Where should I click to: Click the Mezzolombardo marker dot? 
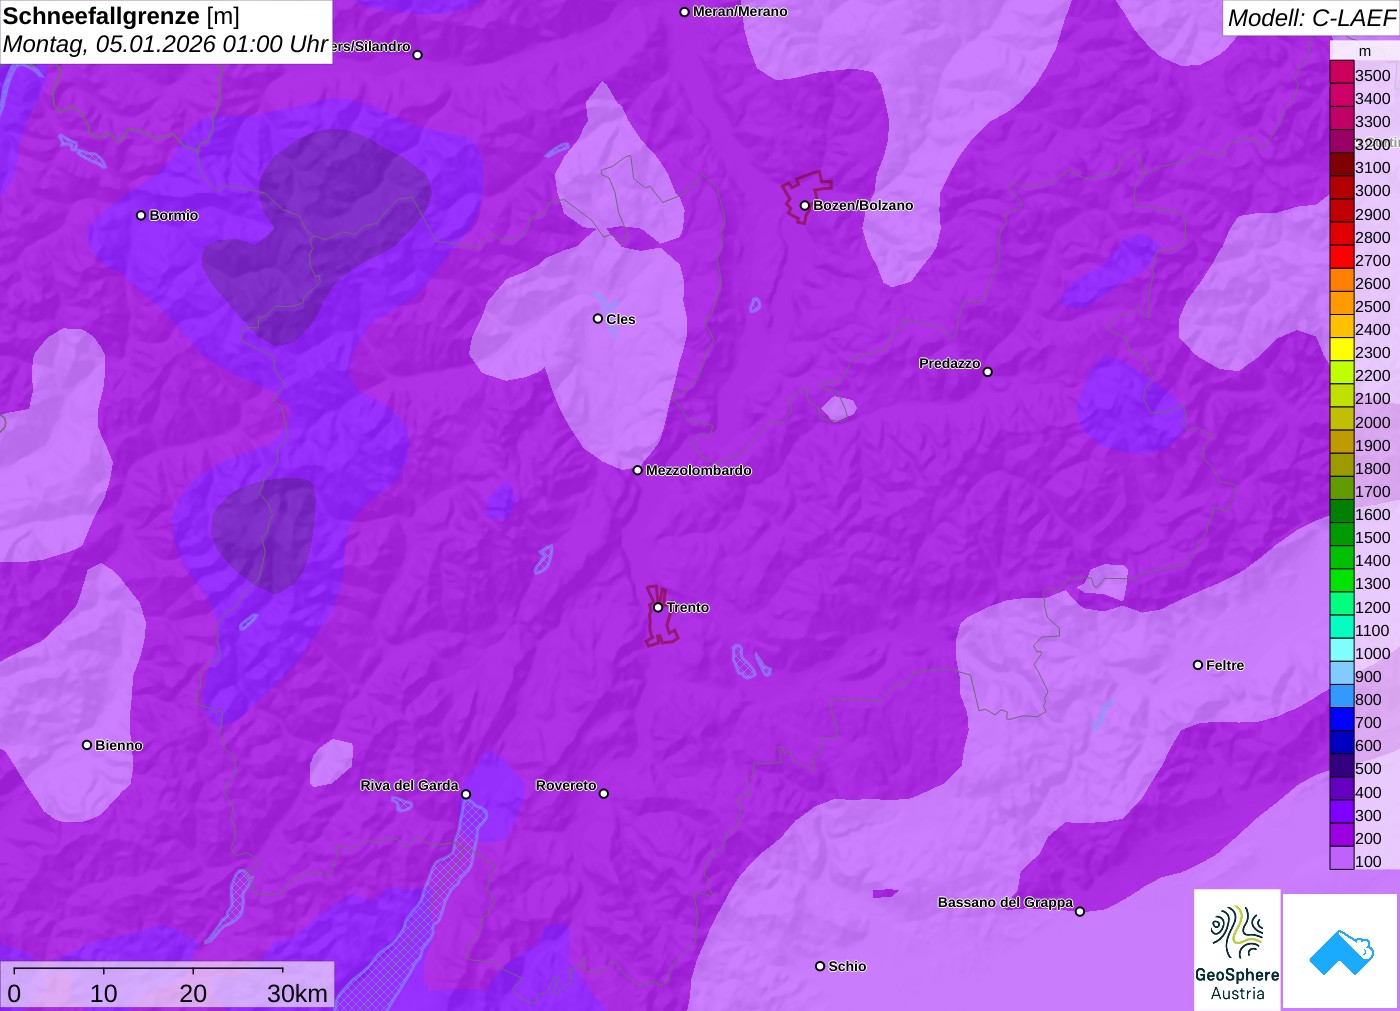pyautogui.click(x=638, y=470)
